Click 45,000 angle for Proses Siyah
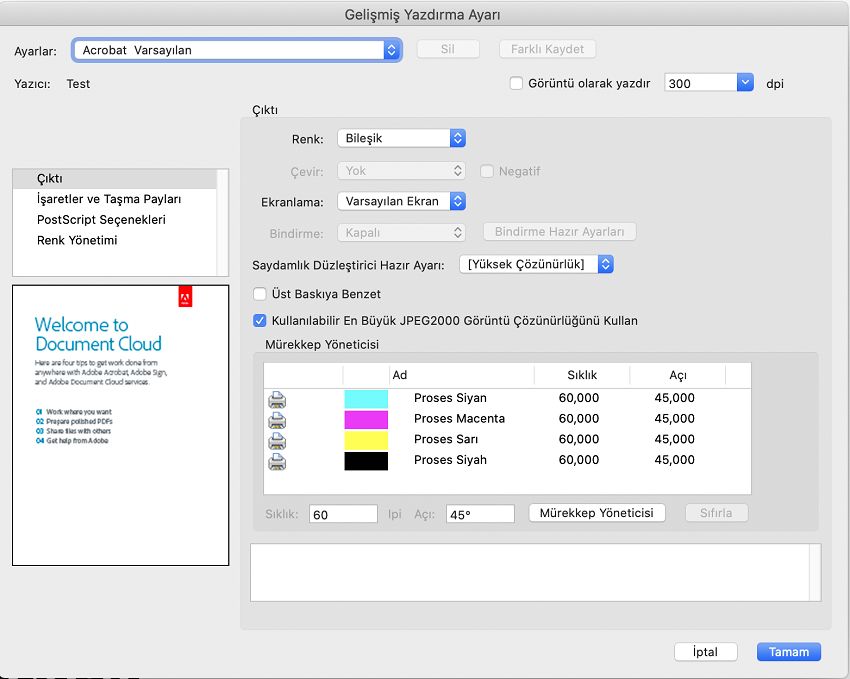850x679 pixels. coord(674,460)
